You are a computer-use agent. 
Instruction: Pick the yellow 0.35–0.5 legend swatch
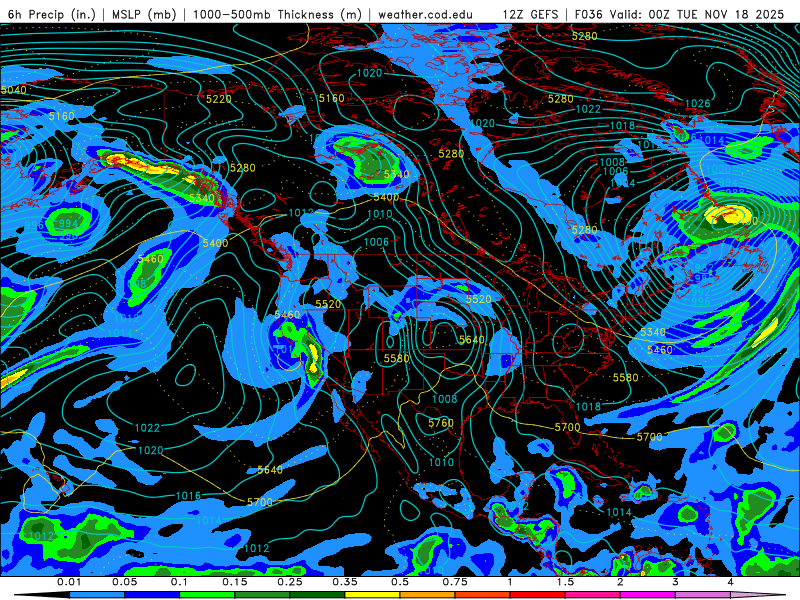point(372,595)
